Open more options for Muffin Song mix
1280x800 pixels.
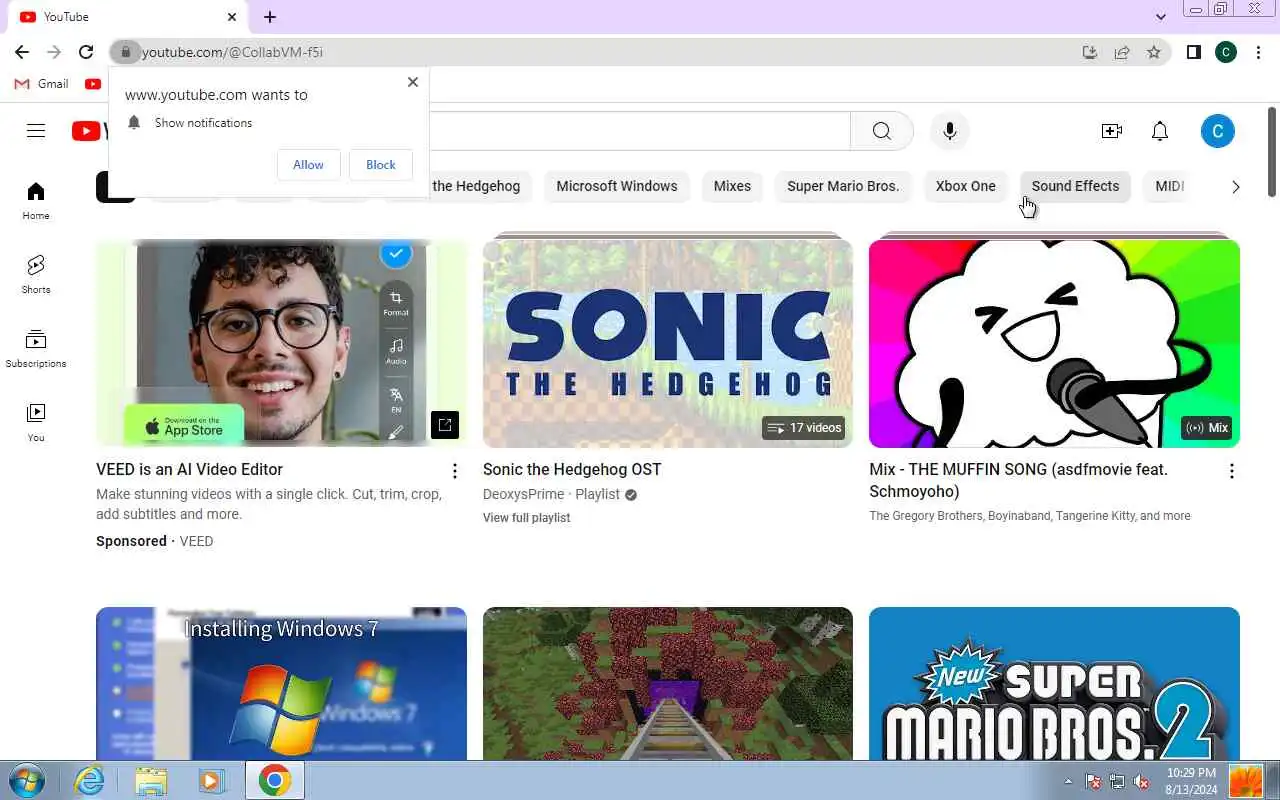tap(1231, 471)
